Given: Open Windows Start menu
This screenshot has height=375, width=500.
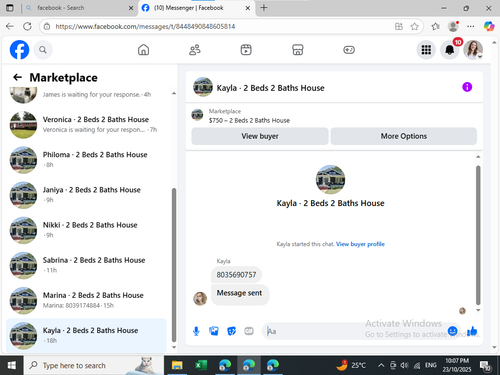Looking at the screenshot, I should (x=11, y=366).
